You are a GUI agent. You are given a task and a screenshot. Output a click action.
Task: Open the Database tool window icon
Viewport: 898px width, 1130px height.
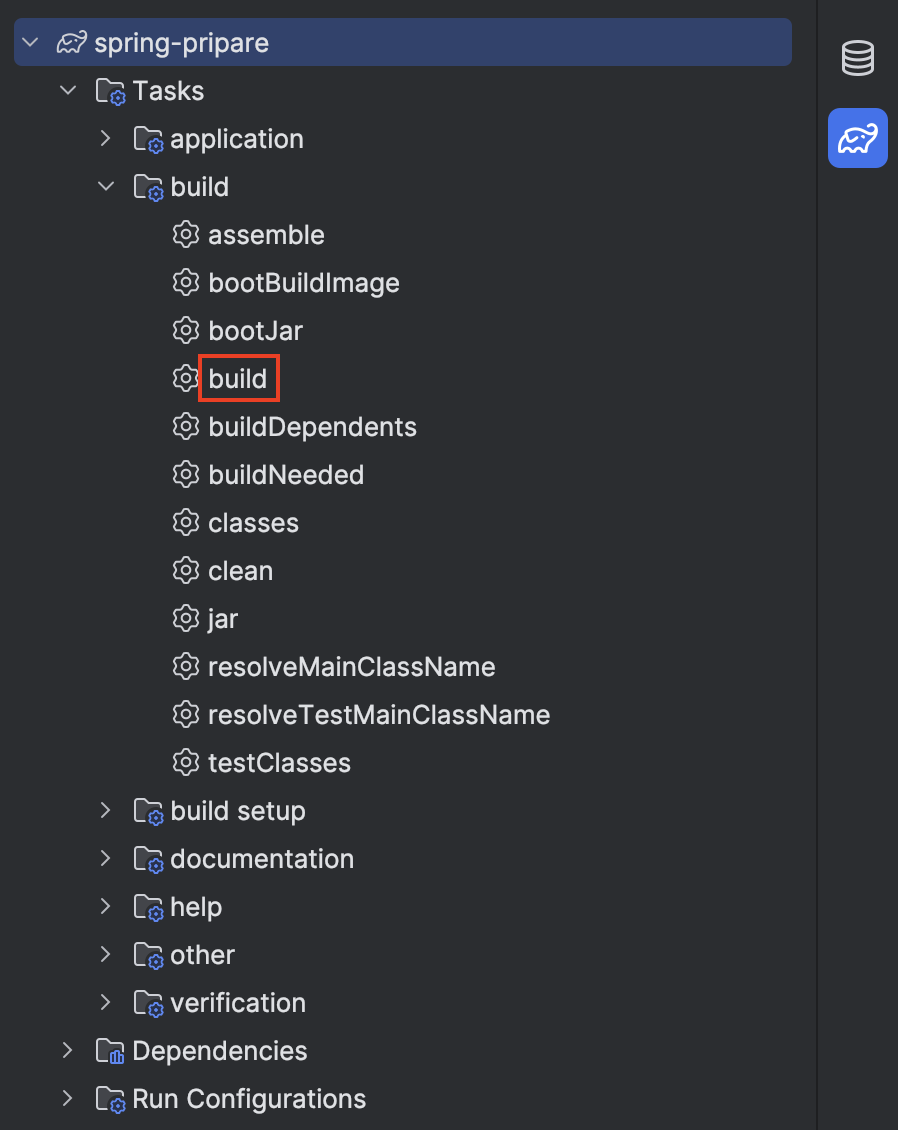click(x=857, y=59)
